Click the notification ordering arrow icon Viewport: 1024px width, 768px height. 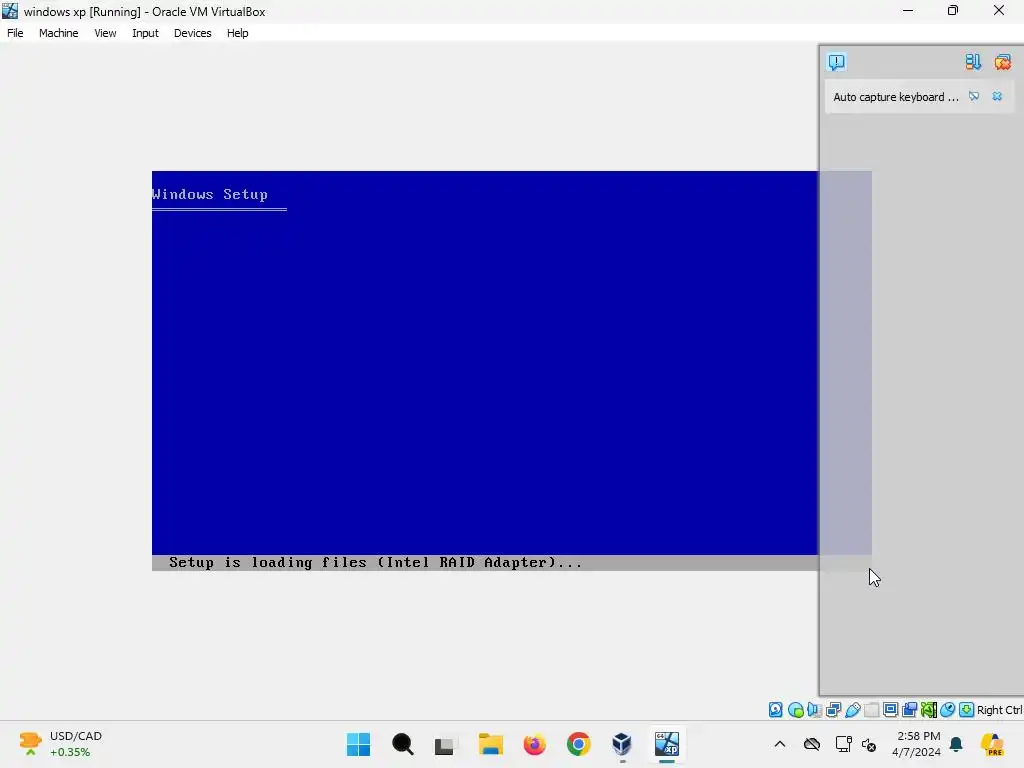pyautogui.click(x=972, y=62)
